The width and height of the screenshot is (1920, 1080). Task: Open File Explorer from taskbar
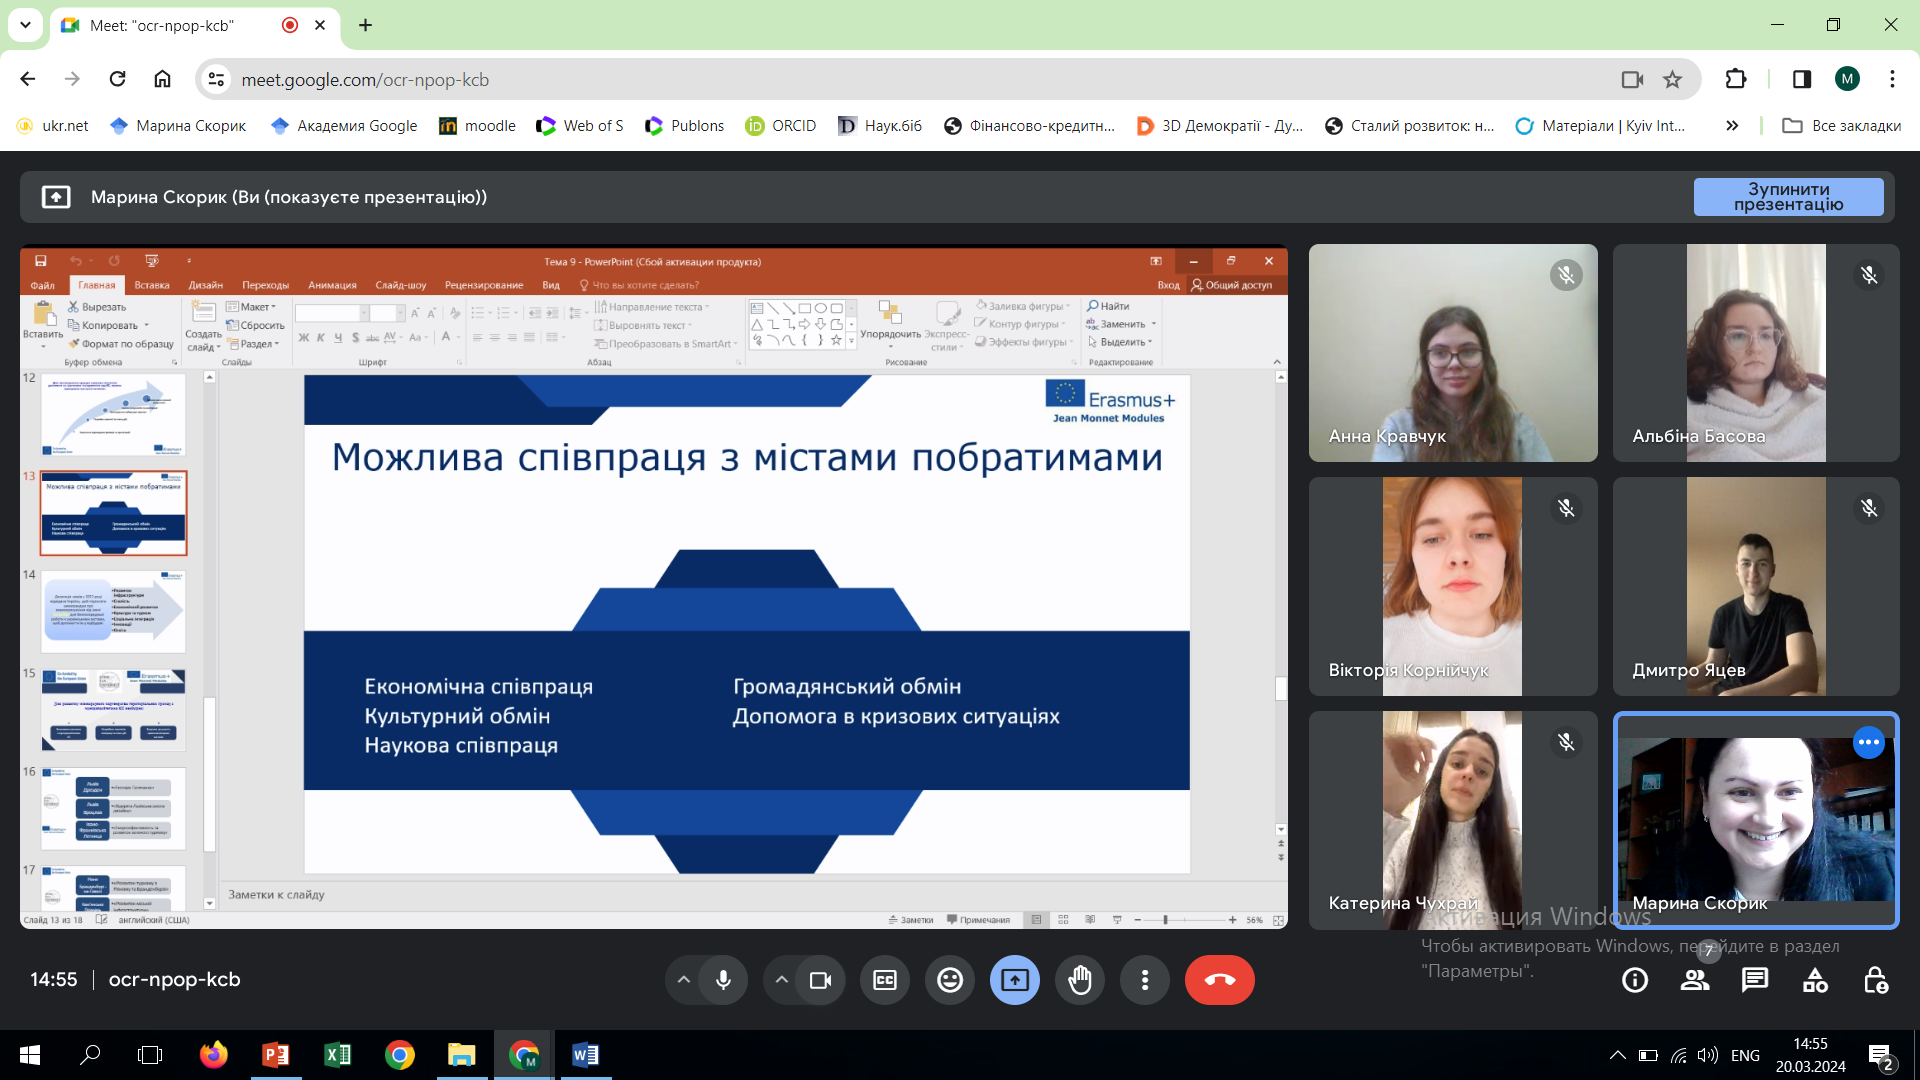(x=461, y=1055)
